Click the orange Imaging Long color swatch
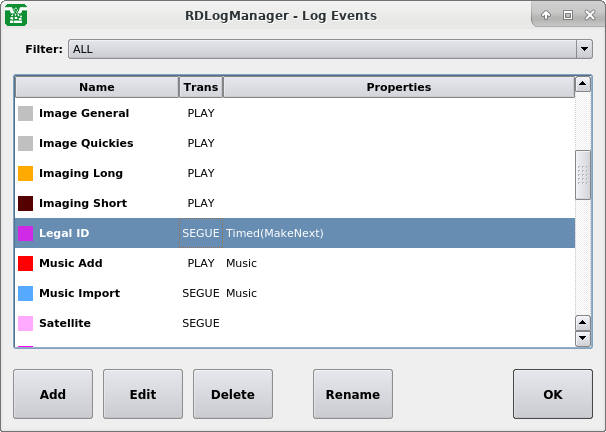 click(26, 174)
